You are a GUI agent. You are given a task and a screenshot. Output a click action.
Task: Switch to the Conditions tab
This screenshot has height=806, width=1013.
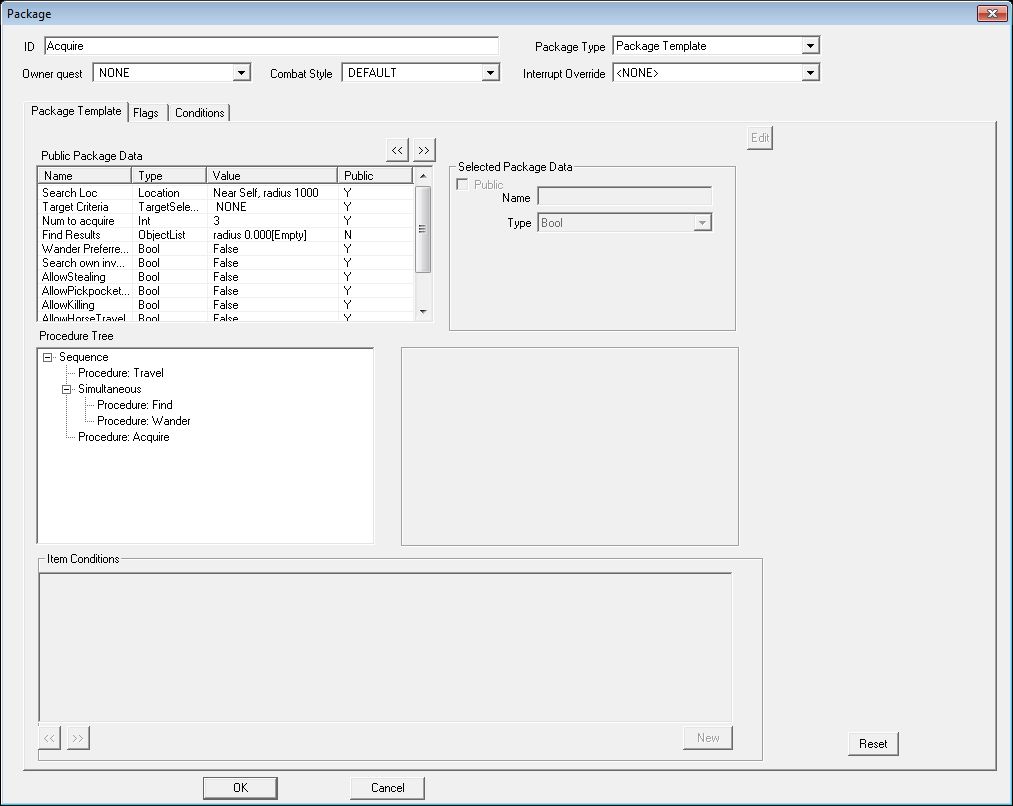200,113
